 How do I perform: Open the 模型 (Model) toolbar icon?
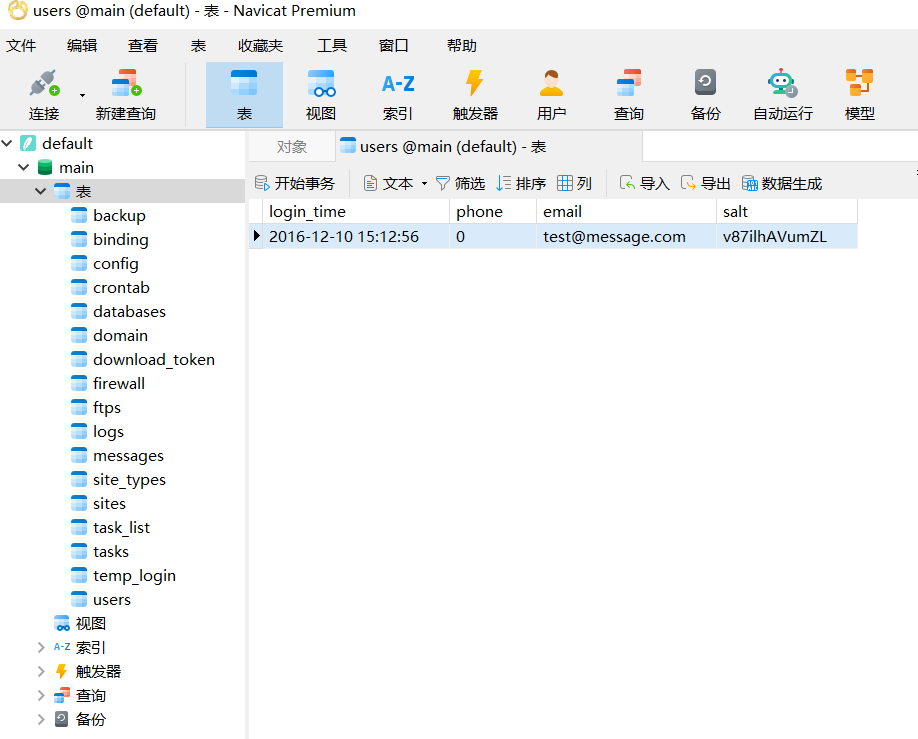tap(859, 84)
